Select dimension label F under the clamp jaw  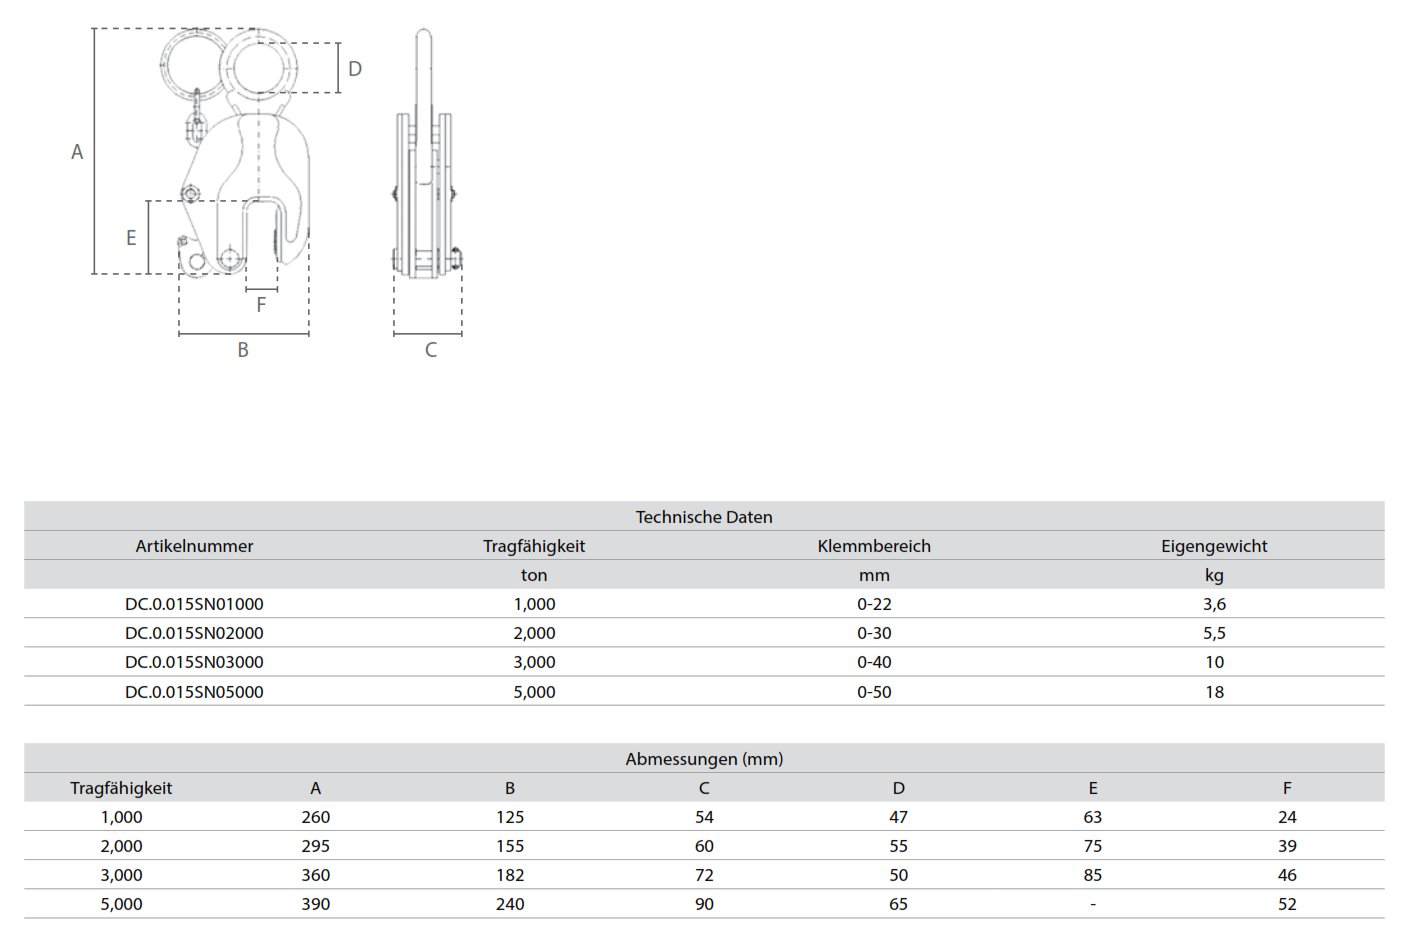pyautogui.click(x=261, y=305)
